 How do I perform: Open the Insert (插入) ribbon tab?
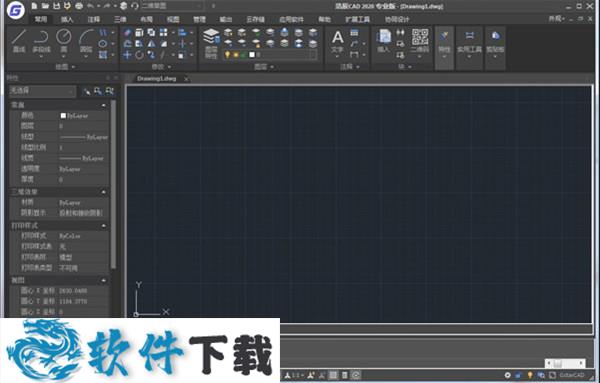67,19
